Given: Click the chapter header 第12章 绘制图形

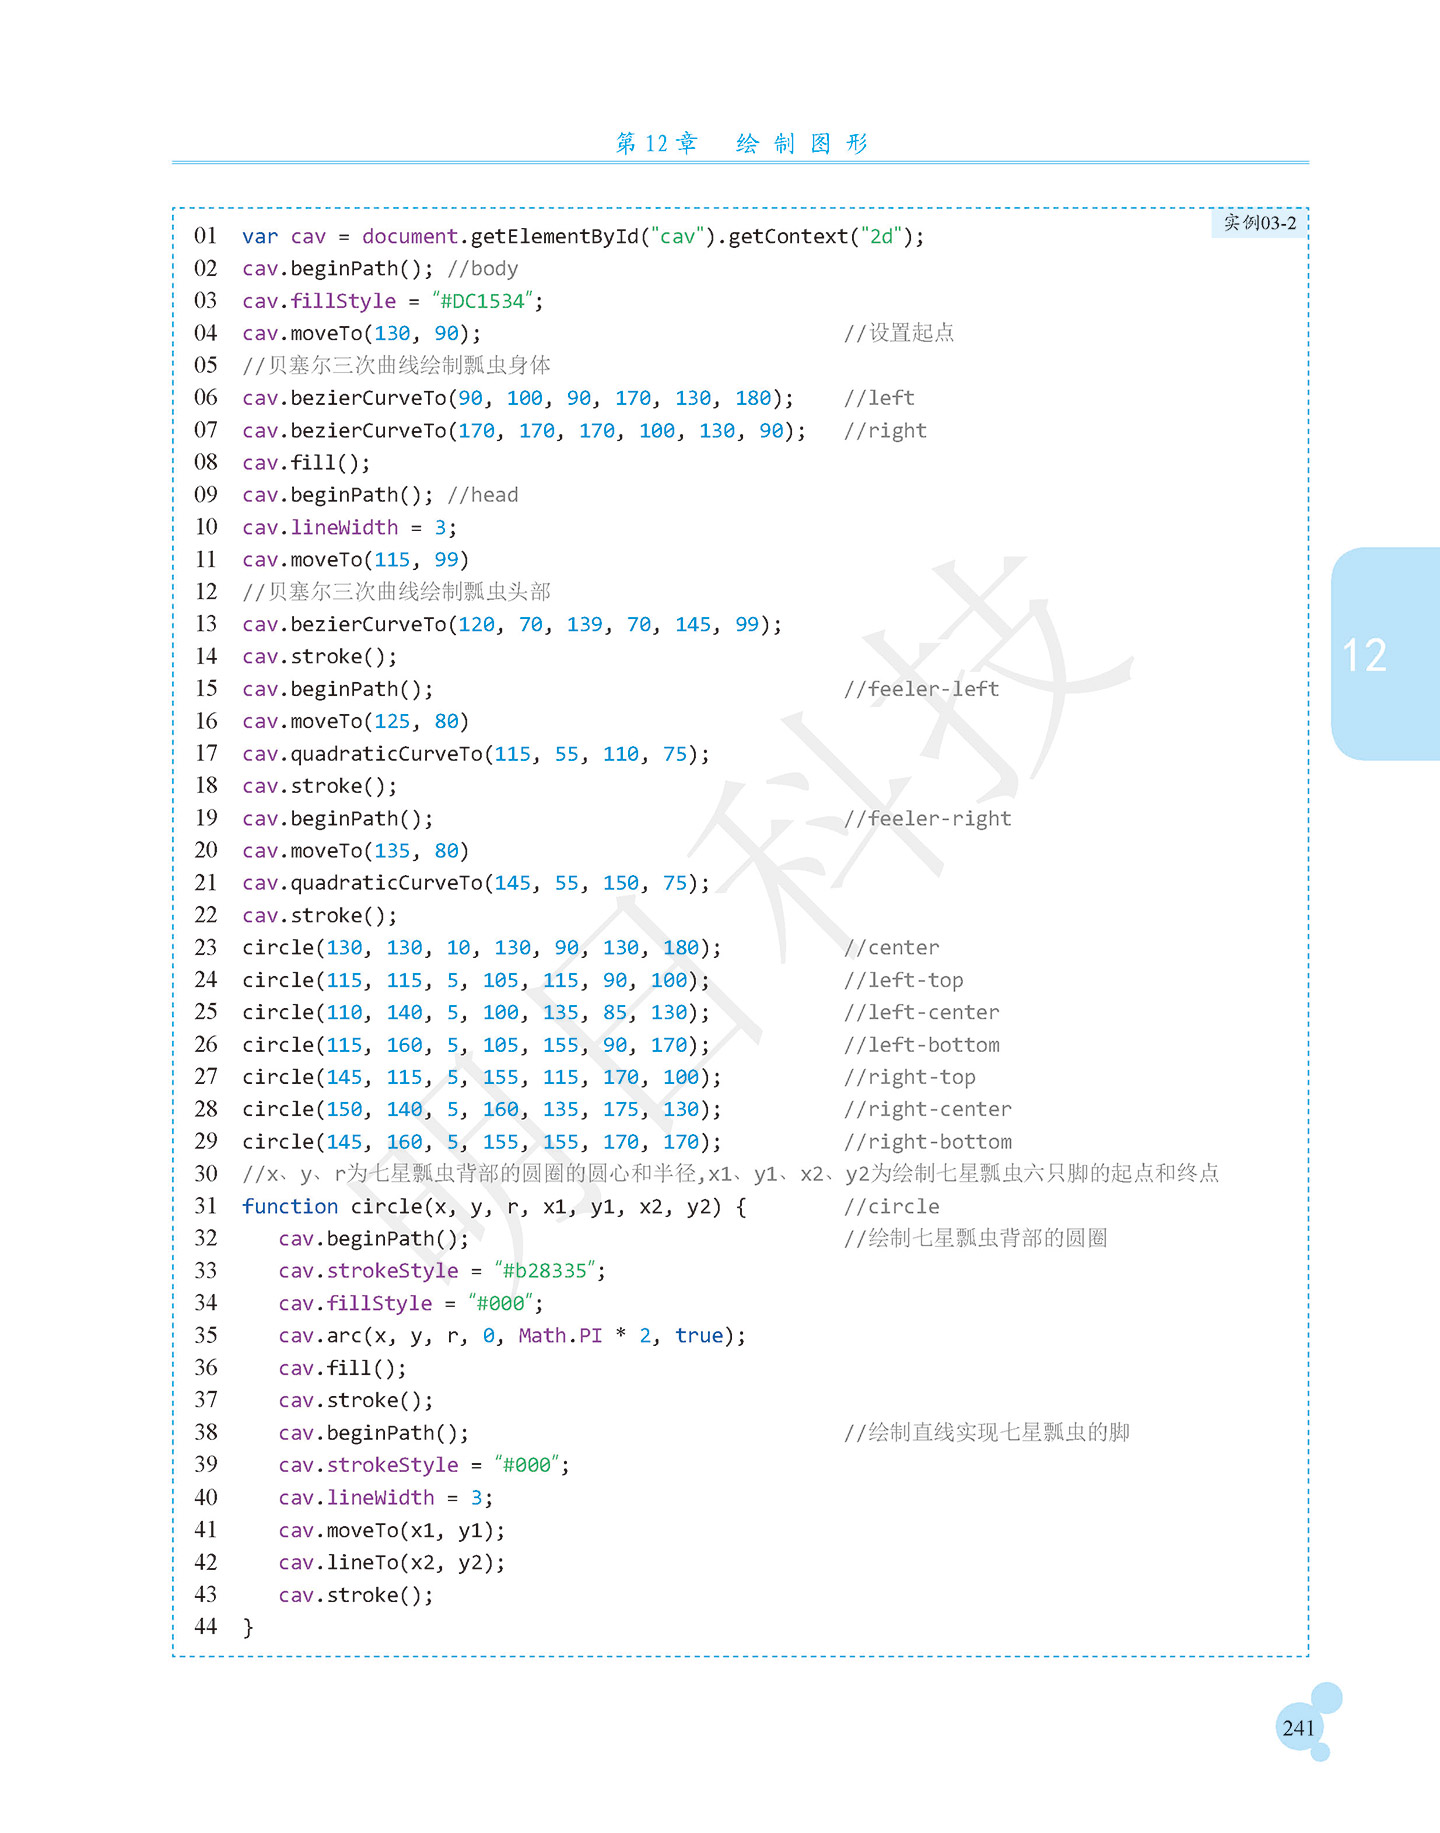Looking at the screenshot, I should tap(741, 144).
